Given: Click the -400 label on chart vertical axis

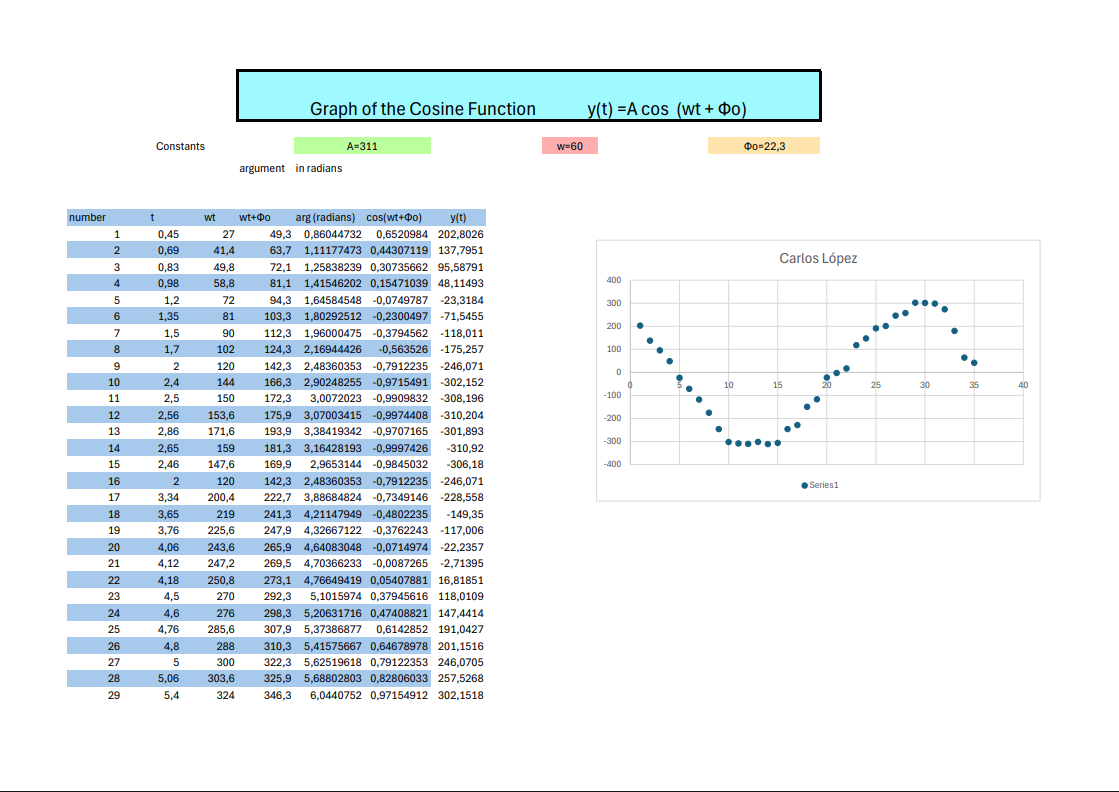Looking at the screenshot, I should [x=612, y=464].
